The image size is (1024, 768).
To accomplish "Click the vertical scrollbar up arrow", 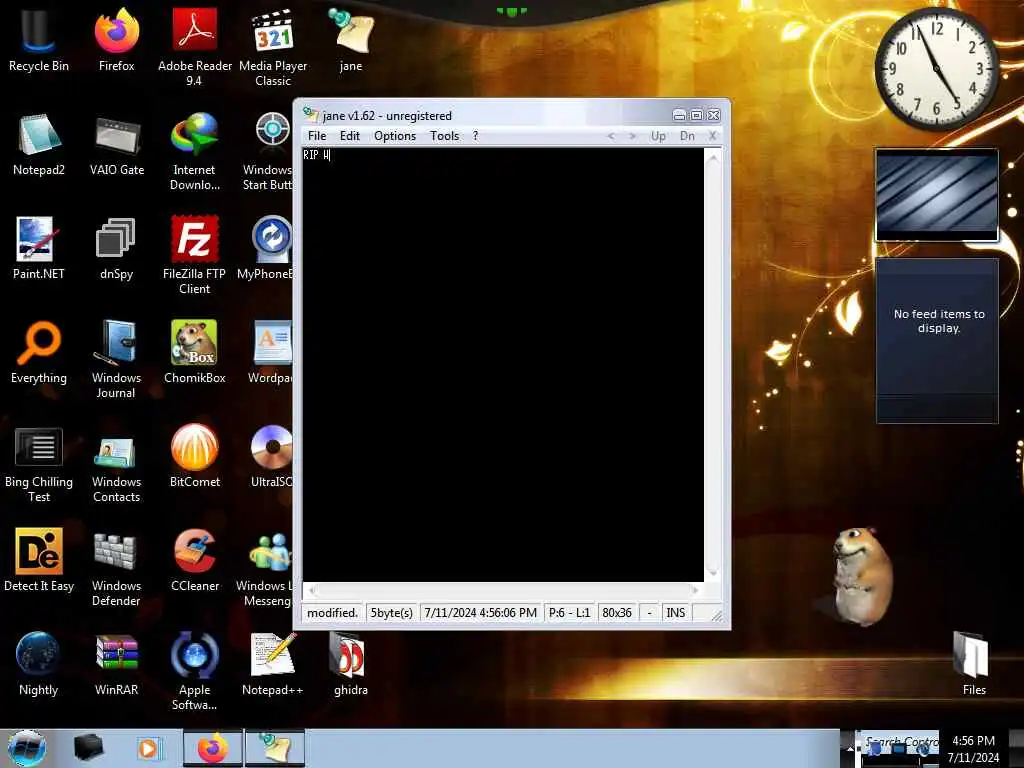I will (713, 157).
